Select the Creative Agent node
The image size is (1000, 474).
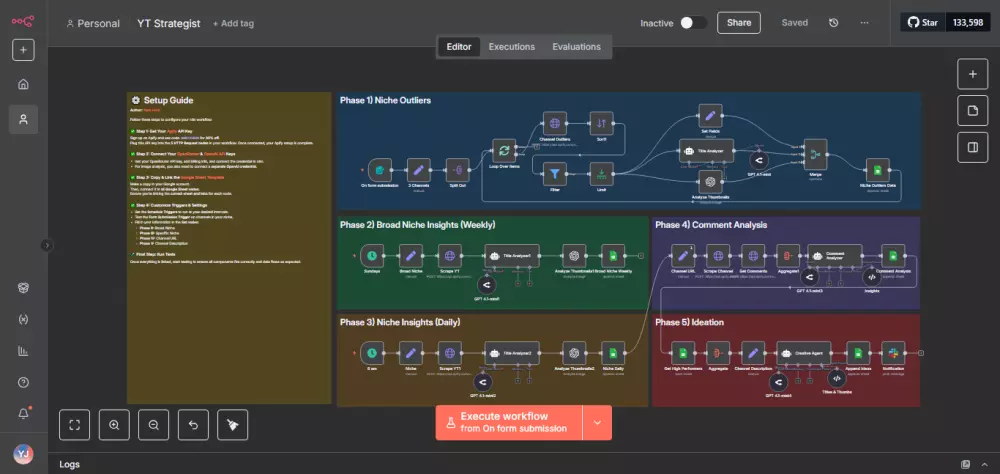[x=804, y=353]
